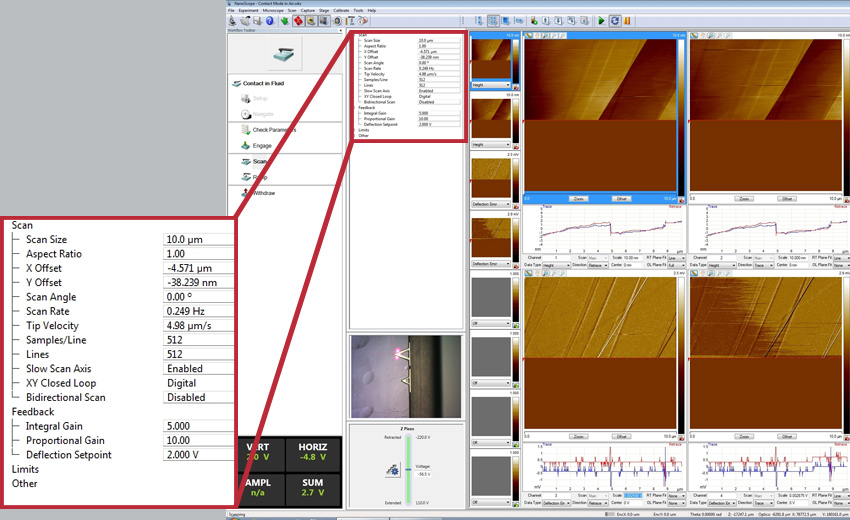Close the Workflow Toolbar pane
Viewport: 850px width, 520px height.
[340, 30]
